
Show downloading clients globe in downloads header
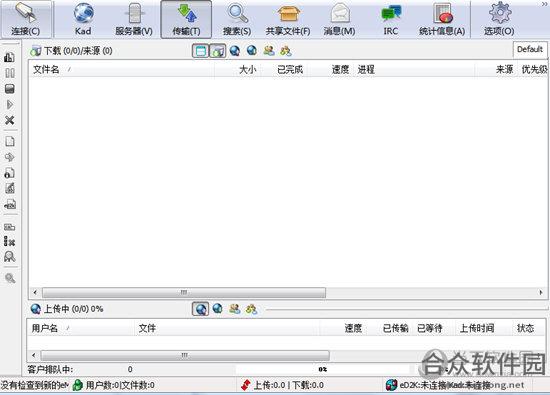click(x=251, y=51)
